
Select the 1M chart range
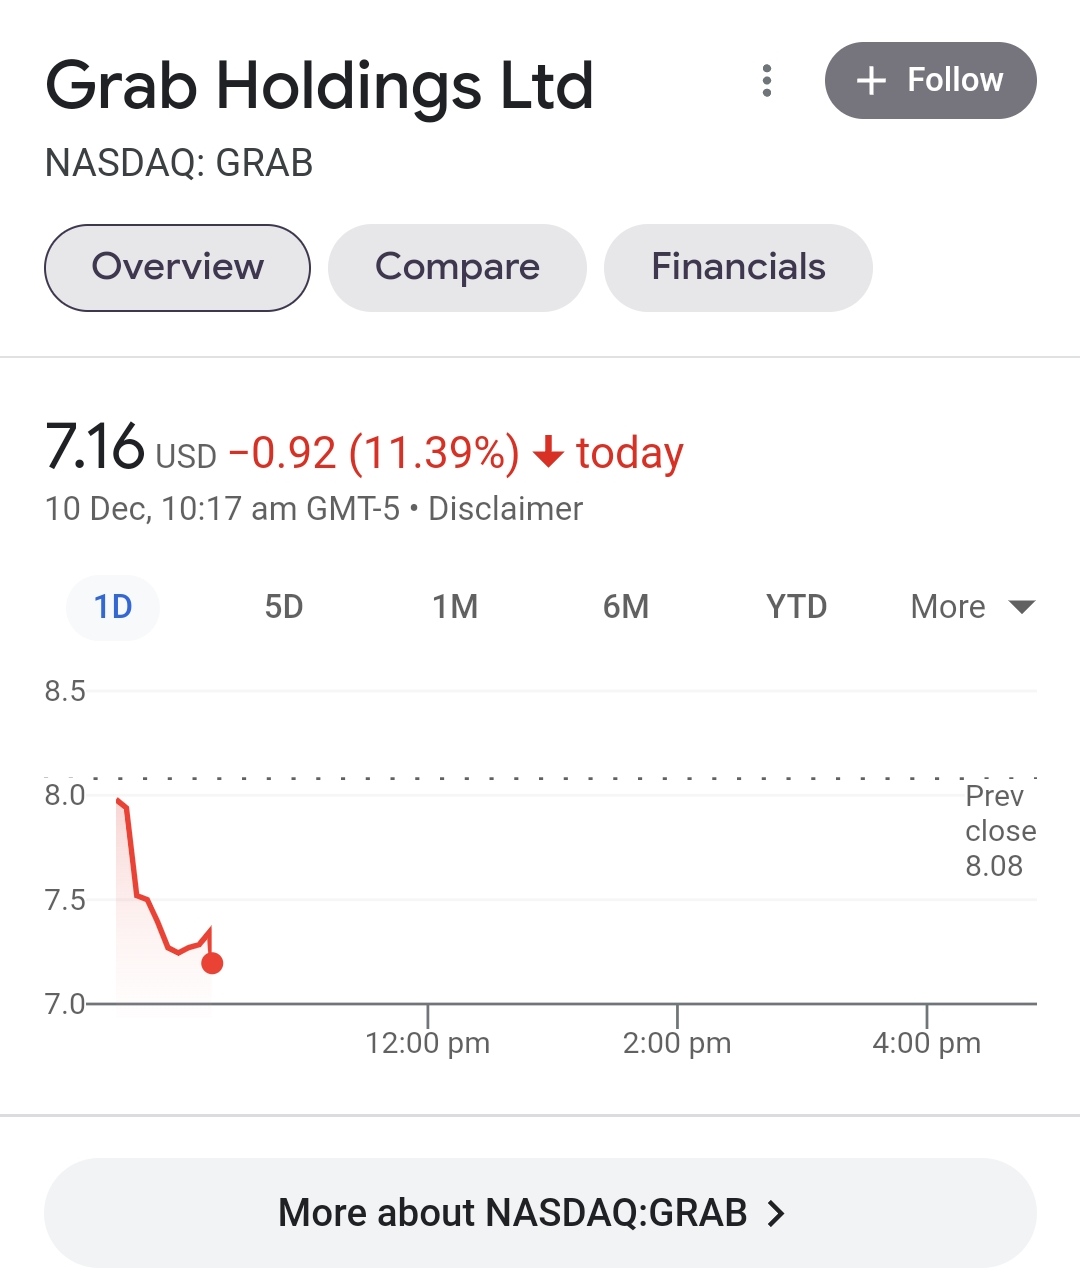[x=455, y=607]
